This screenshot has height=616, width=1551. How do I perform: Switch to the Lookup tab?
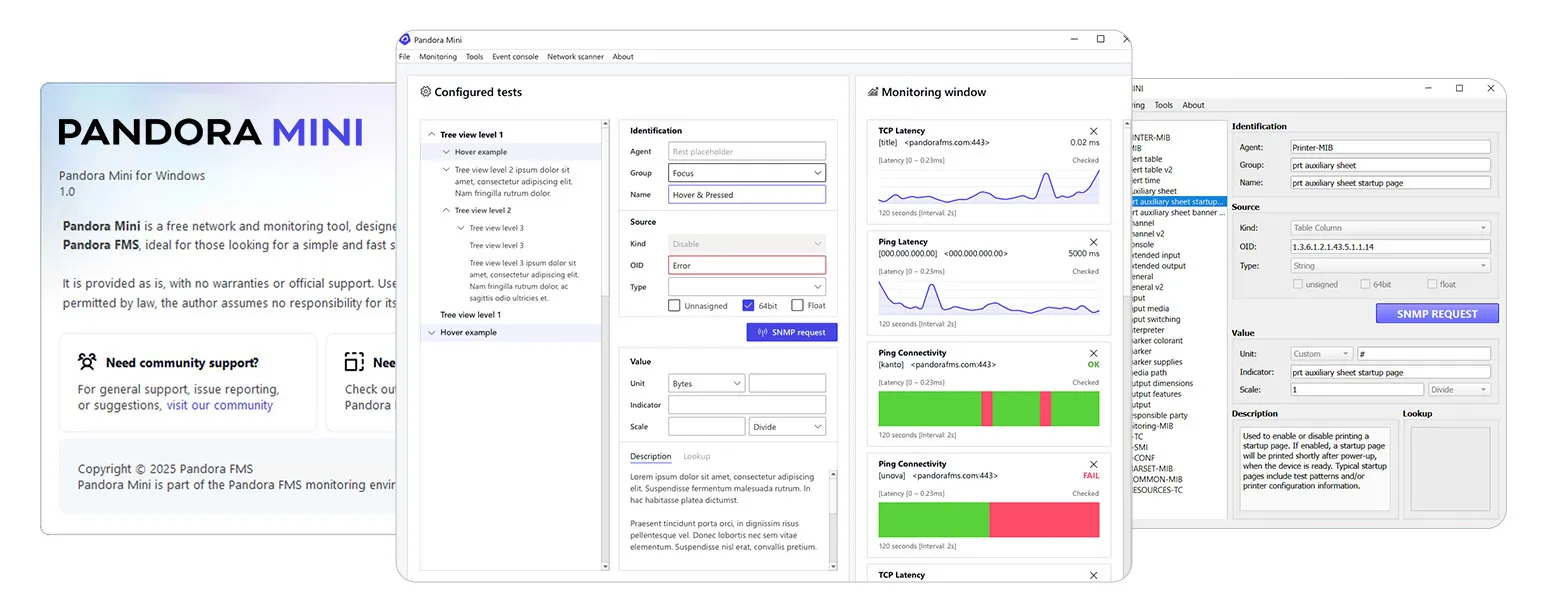coord(697,456)
